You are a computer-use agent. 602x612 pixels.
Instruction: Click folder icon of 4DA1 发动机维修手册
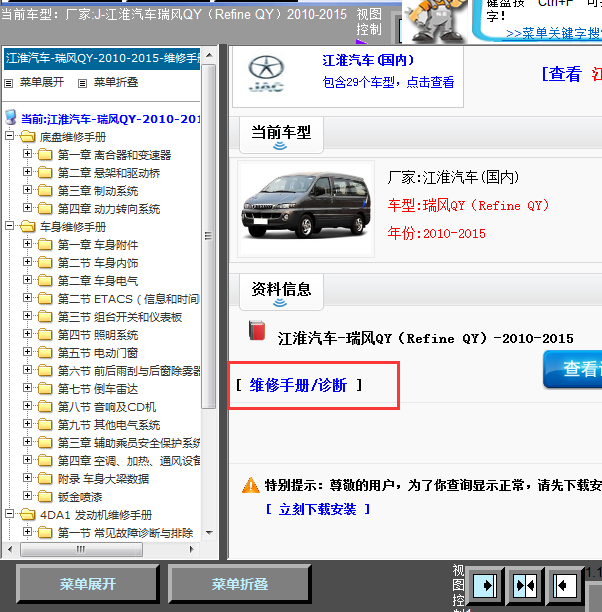pos(27,514)
